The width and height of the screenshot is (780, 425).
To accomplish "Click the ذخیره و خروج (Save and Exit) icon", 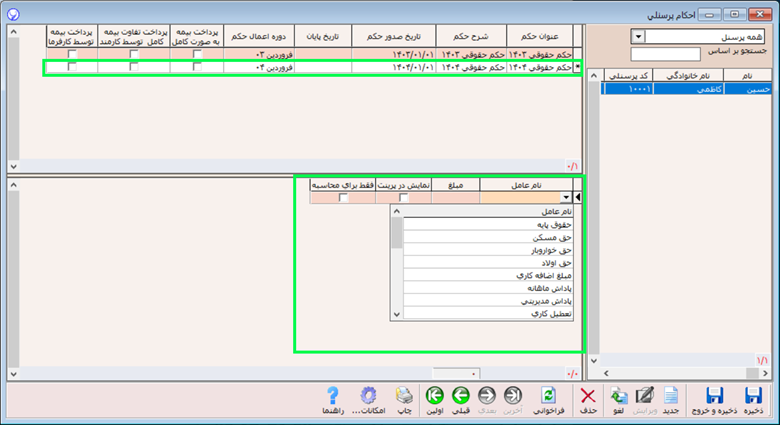I will coord(715,398).
